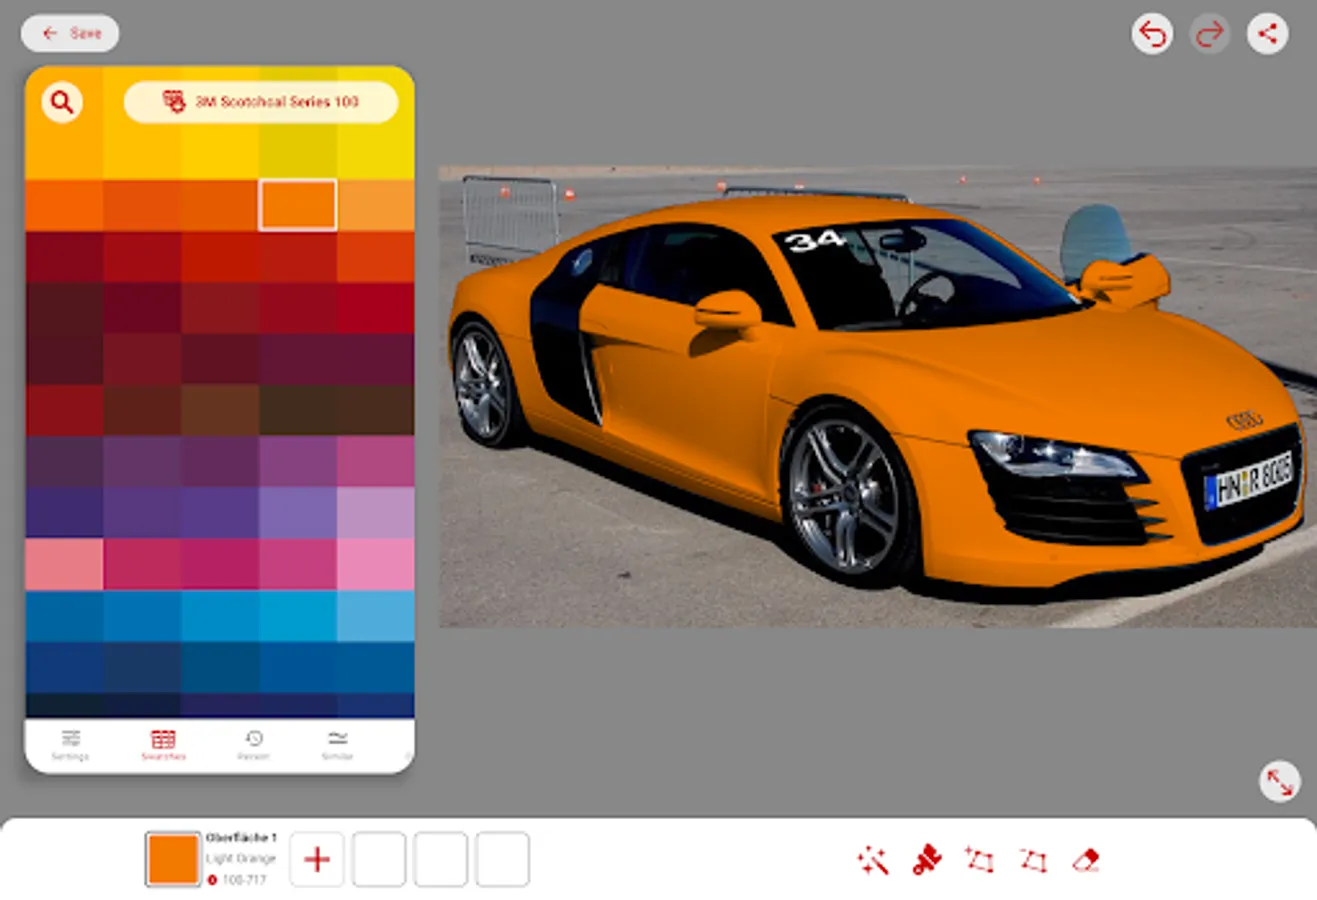Open swatch search with the magnifier icon
The image size is (1317, 900).
pos(61,102)
